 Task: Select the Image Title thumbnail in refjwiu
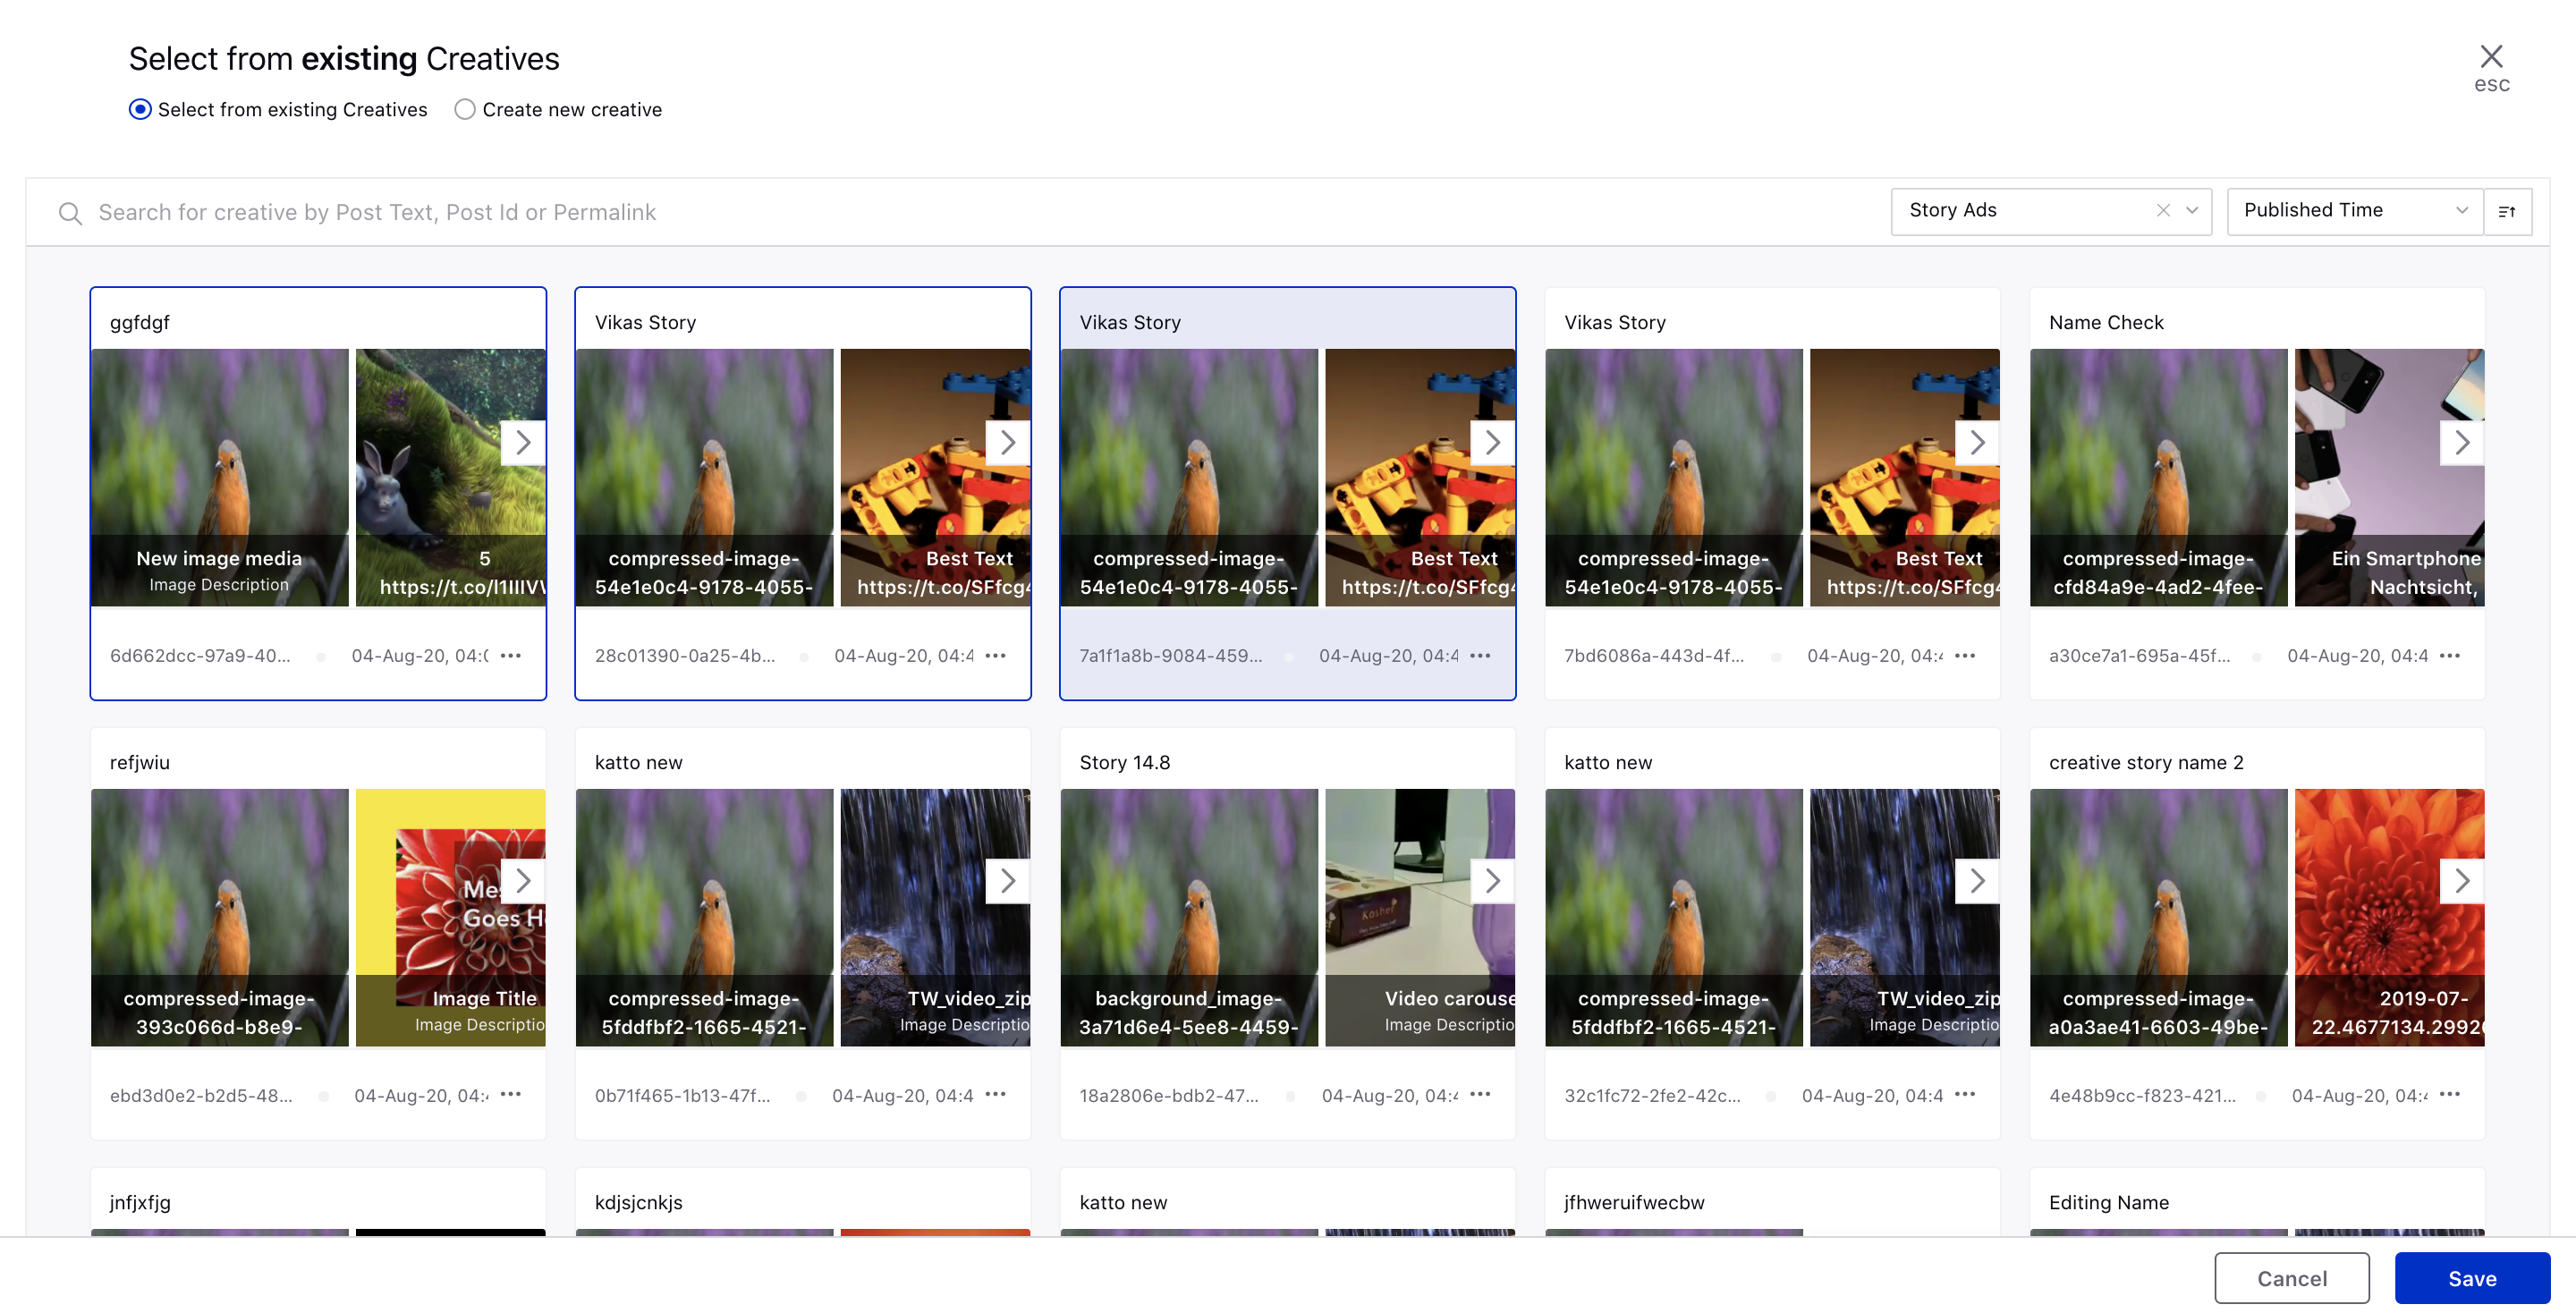pyautogui.click(x=451, y=917)
